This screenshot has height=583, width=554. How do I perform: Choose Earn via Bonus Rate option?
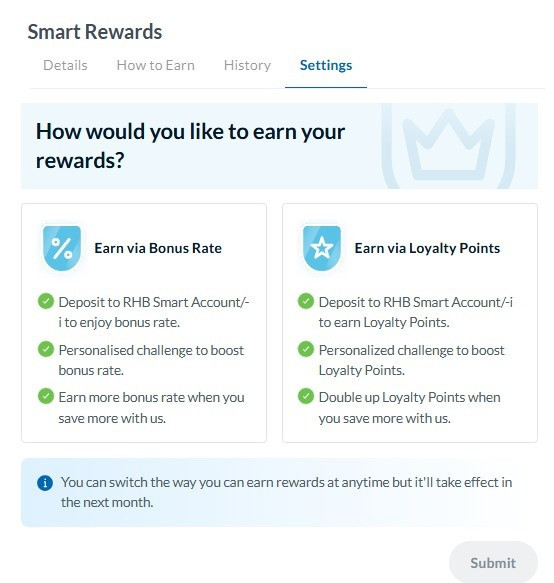coord(144,323)
